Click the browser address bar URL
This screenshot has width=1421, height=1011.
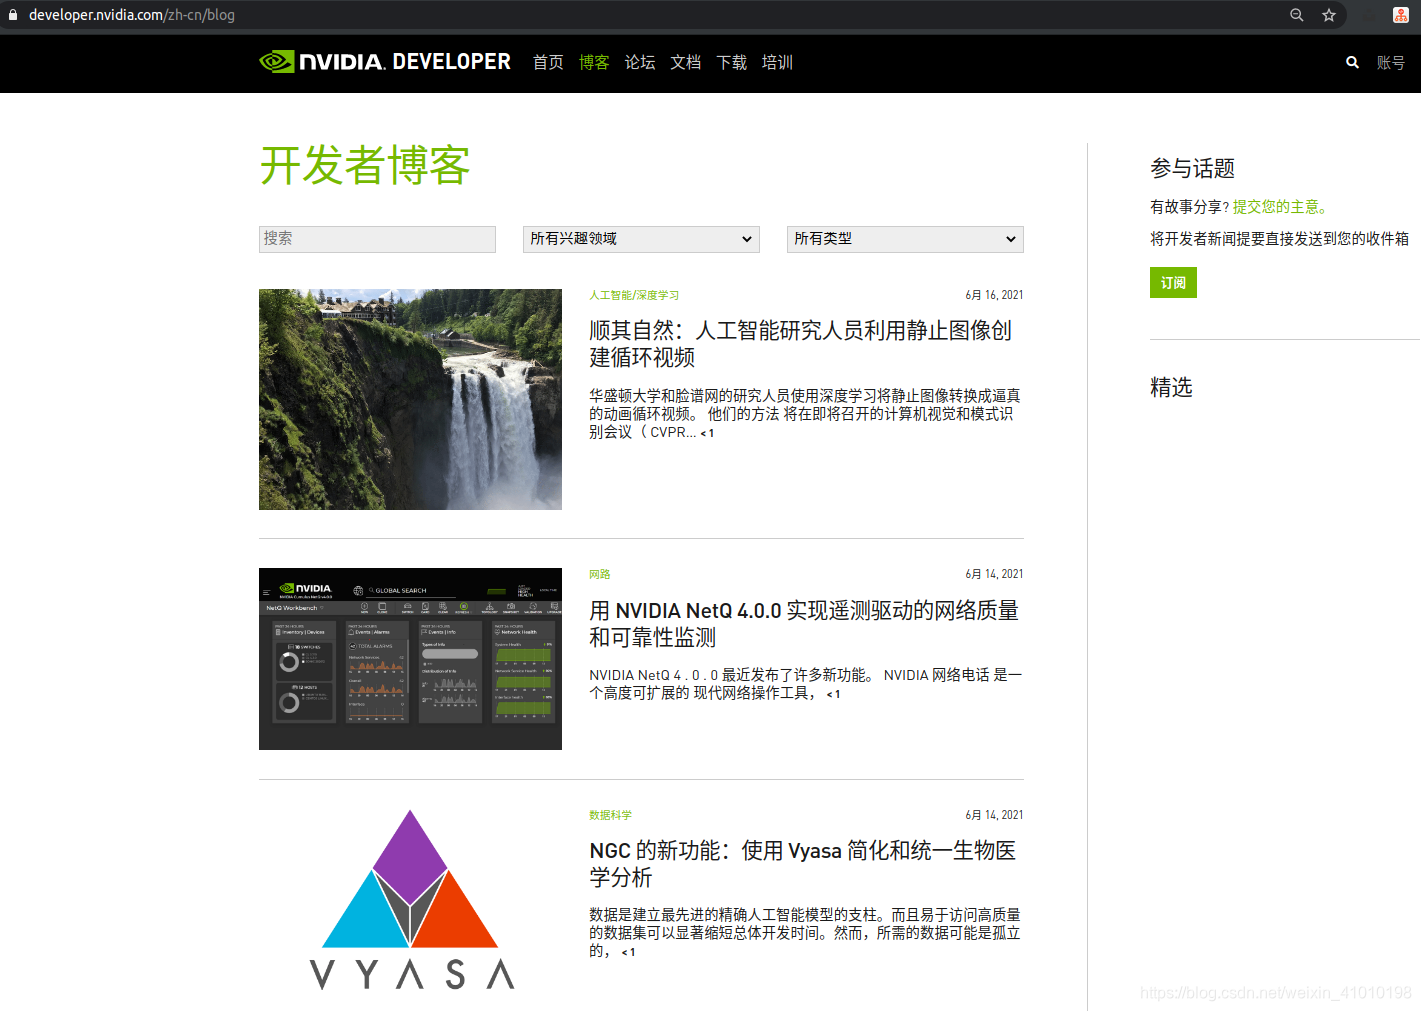(132, 15)
